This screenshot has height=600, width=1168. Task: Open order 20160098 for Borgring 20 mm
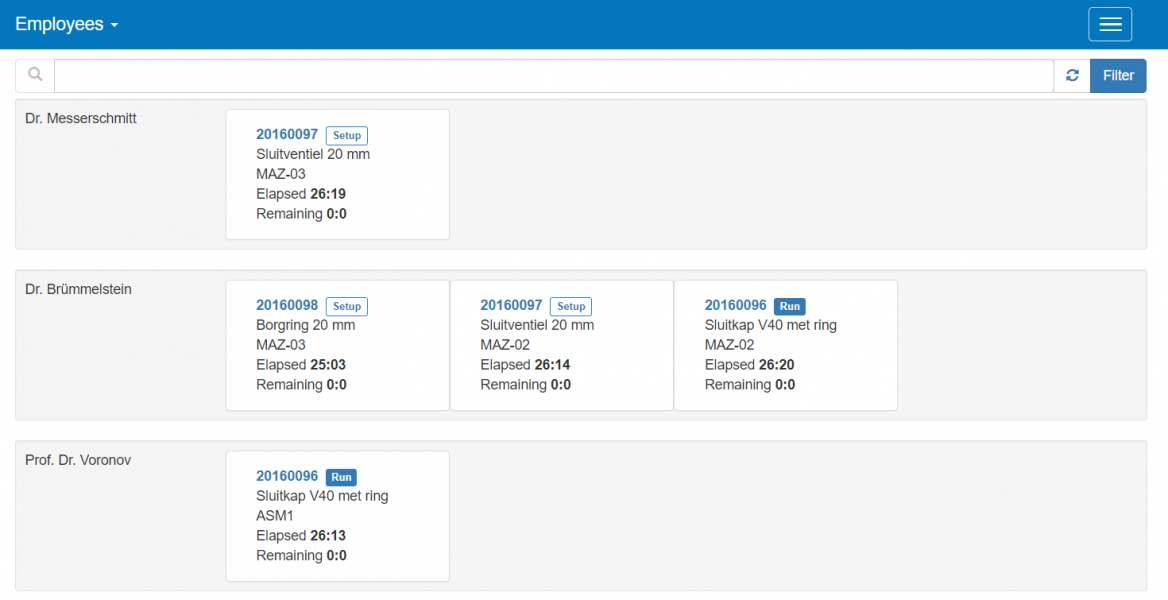coord(287,306)
